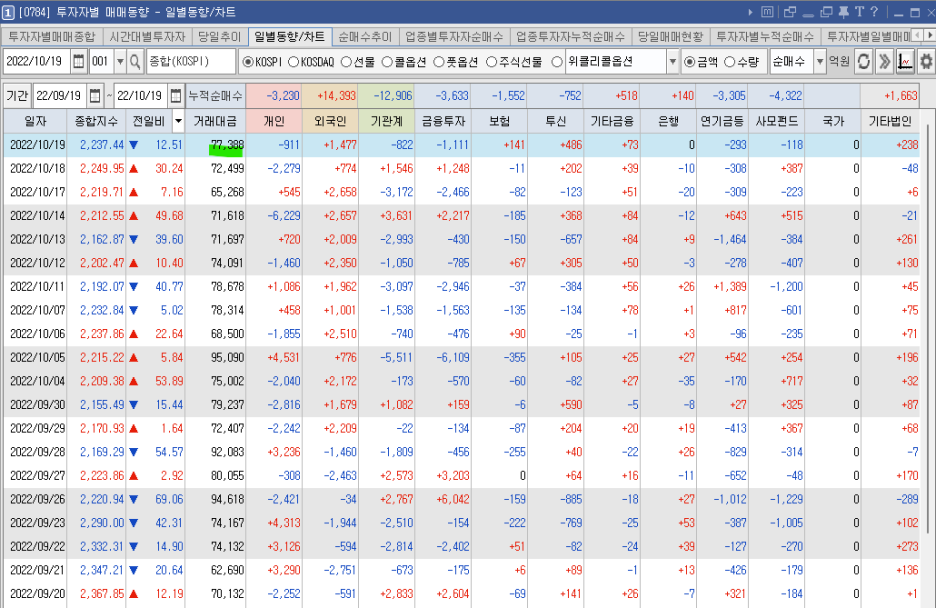Select the KOSPI radio button

click(248, 61)
